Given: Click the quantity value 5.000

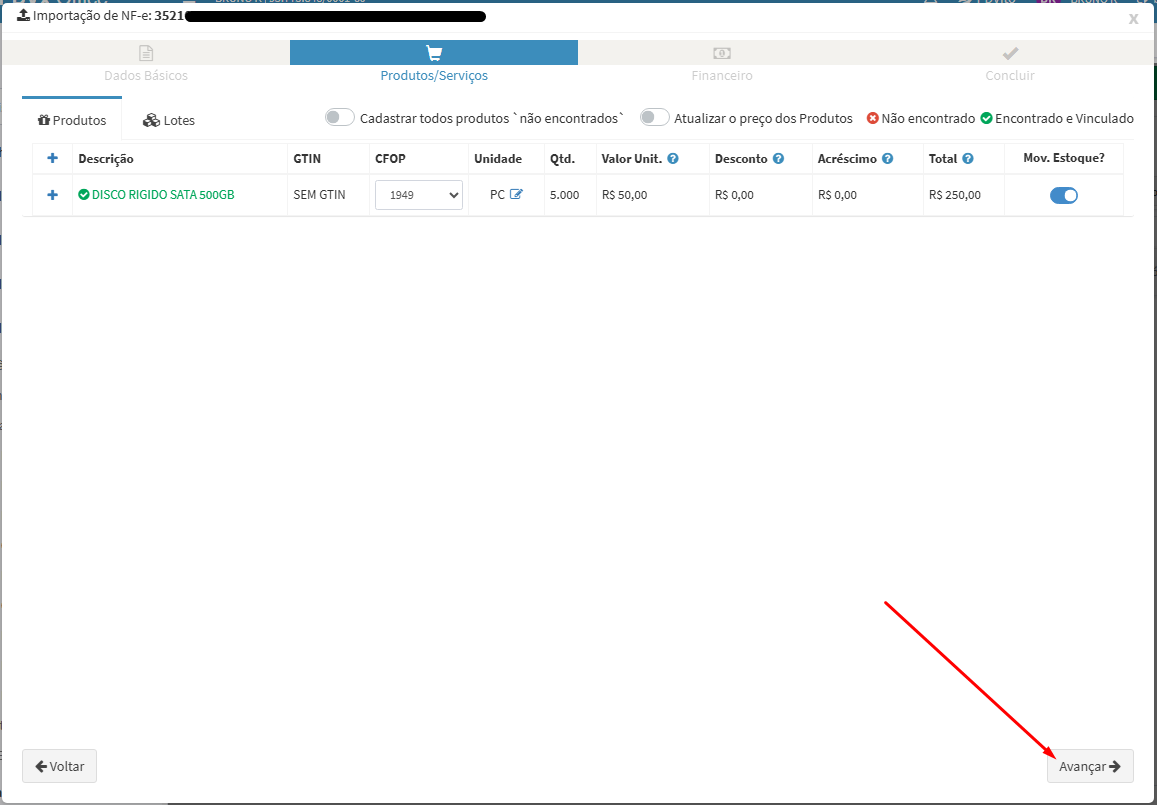Looking at the screenshot, I should click(x=564, y=195).
